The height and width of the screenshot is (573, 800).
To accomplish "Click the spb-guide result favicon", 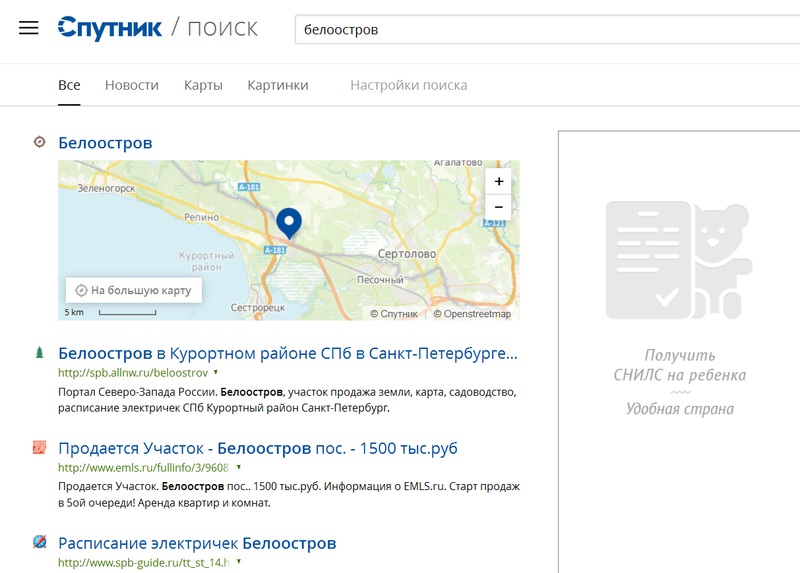I will click(x=39, y=543).
